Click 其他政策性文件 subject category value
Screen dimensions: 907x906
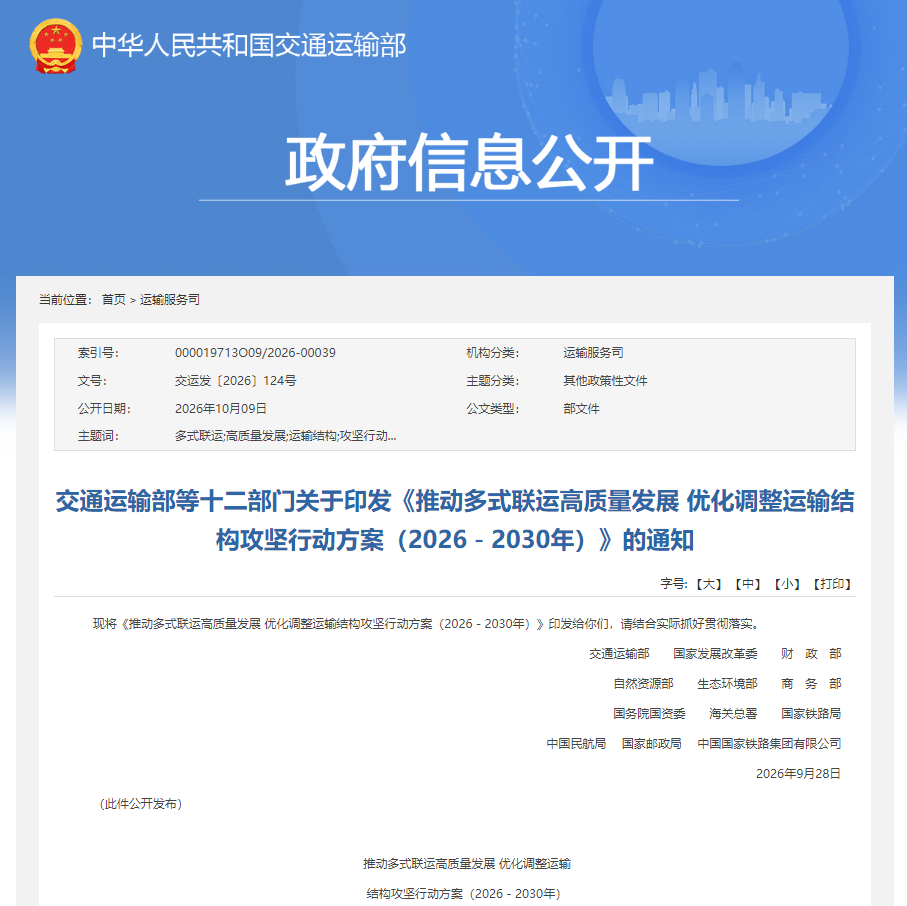(x=605, y=381)
